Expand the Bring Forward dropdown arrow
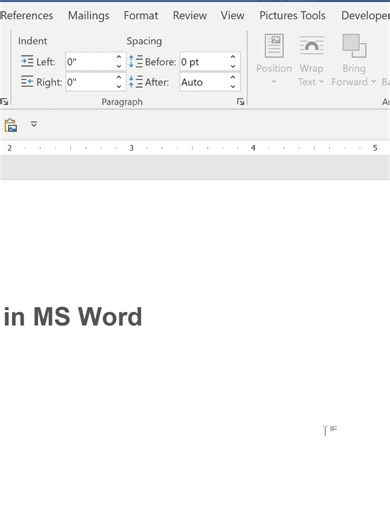This screenshot has width=390, height=520. pyautogui.click(x=374, y=82)
